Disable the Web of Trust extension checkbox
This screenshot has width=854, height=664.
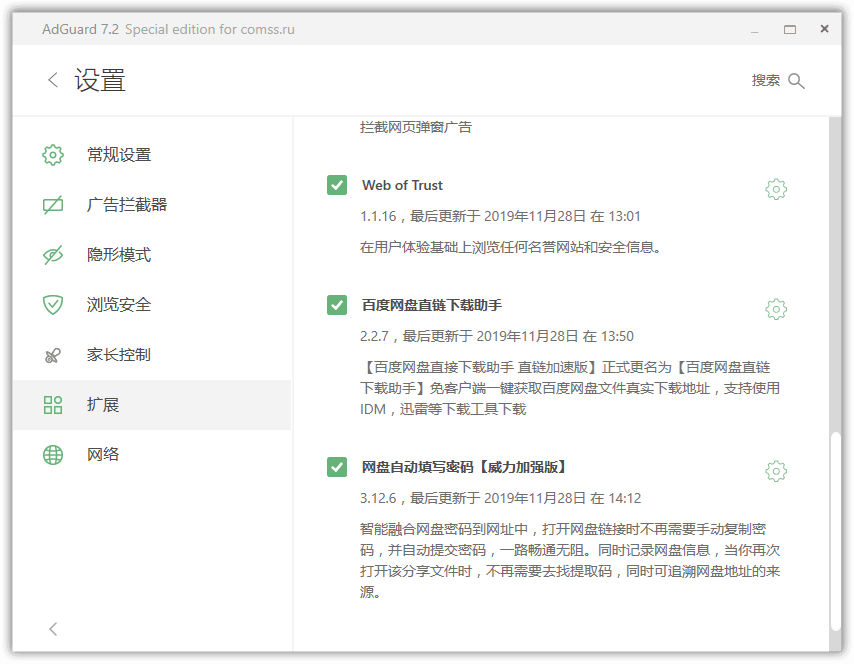click(336, 185)
